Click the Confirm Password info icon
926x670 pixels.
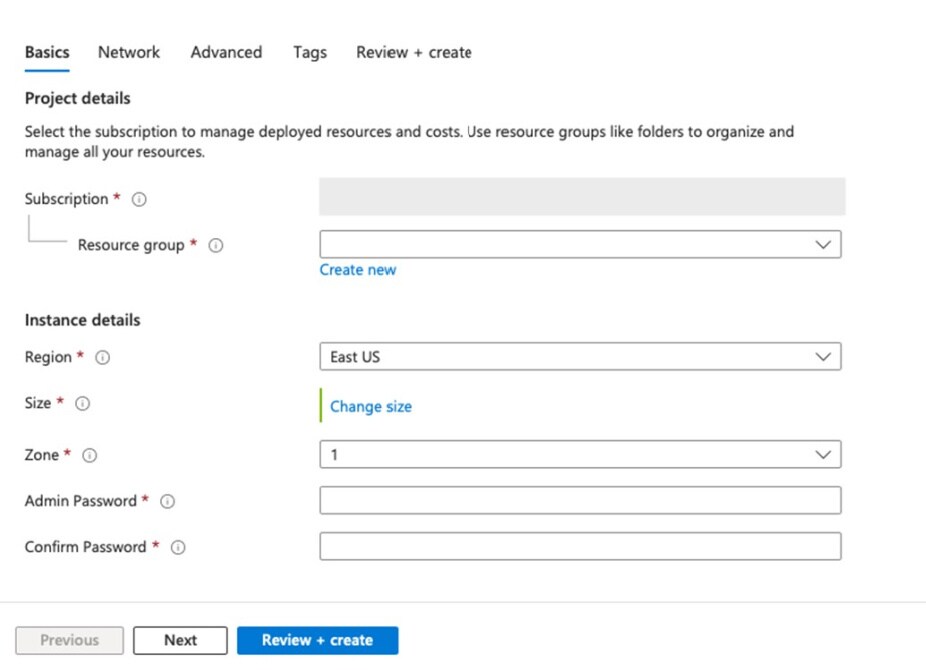[x=178, y=547]
